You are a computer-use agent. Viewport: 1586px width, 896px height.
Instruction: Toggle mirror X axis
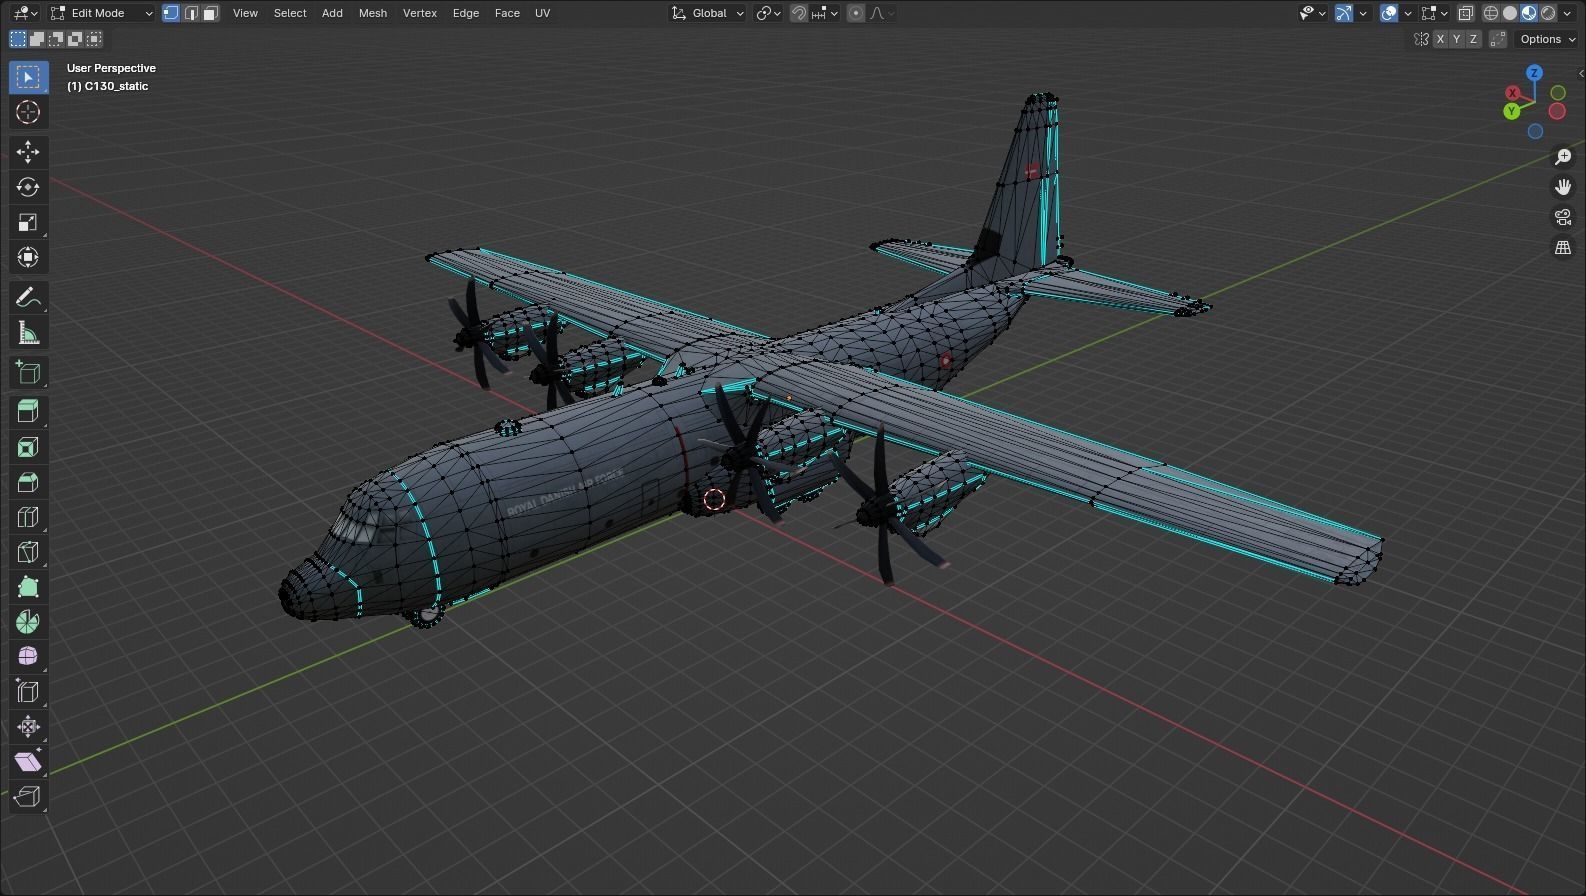(x=1440, y=39)
